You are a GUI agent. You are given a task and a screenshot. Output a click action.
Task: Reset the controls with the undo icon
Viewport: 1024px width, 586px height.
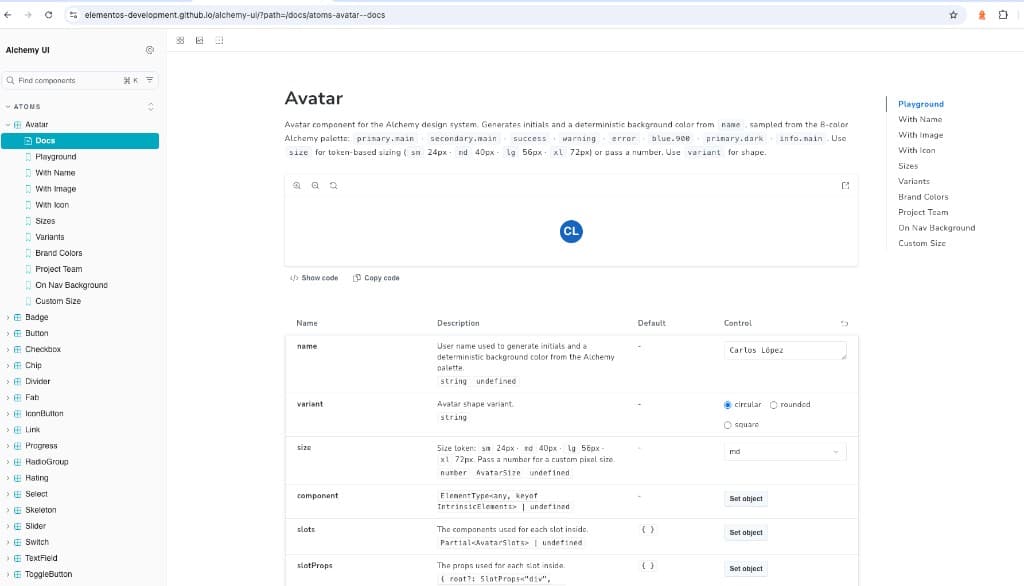[844, 323]
